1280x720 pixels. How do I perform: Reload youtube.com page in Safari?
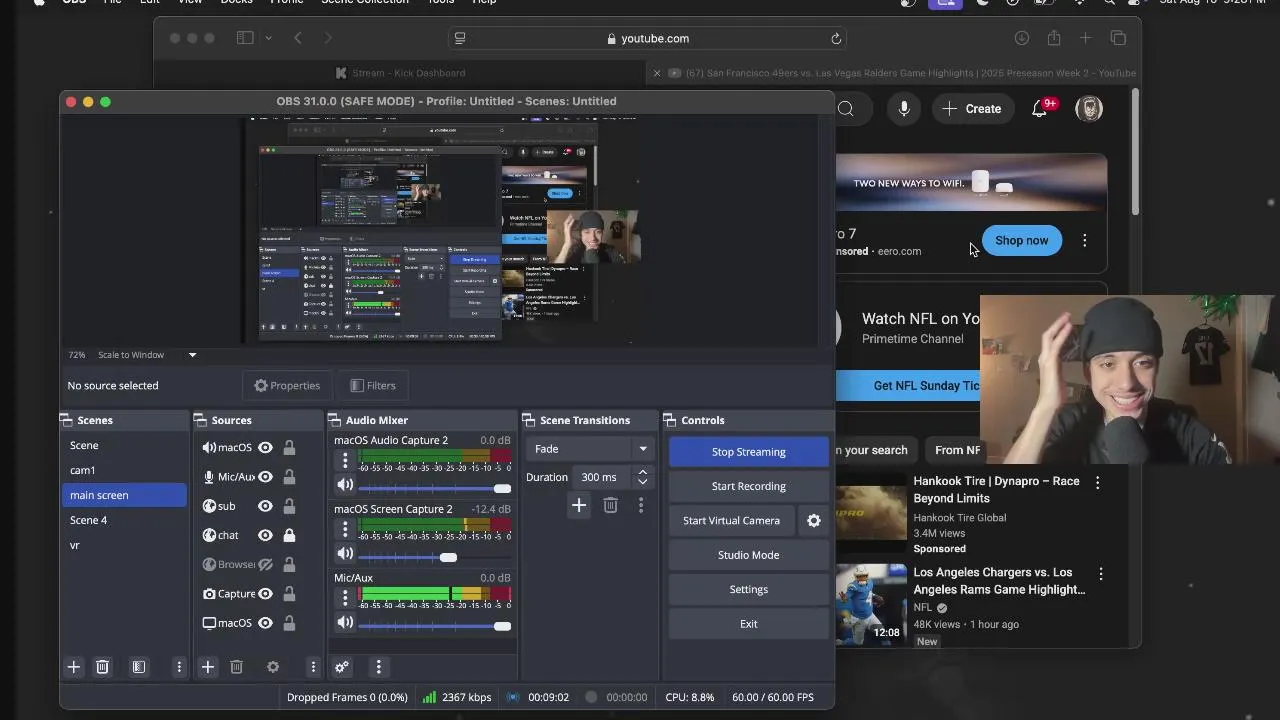(x=836, y=39)
